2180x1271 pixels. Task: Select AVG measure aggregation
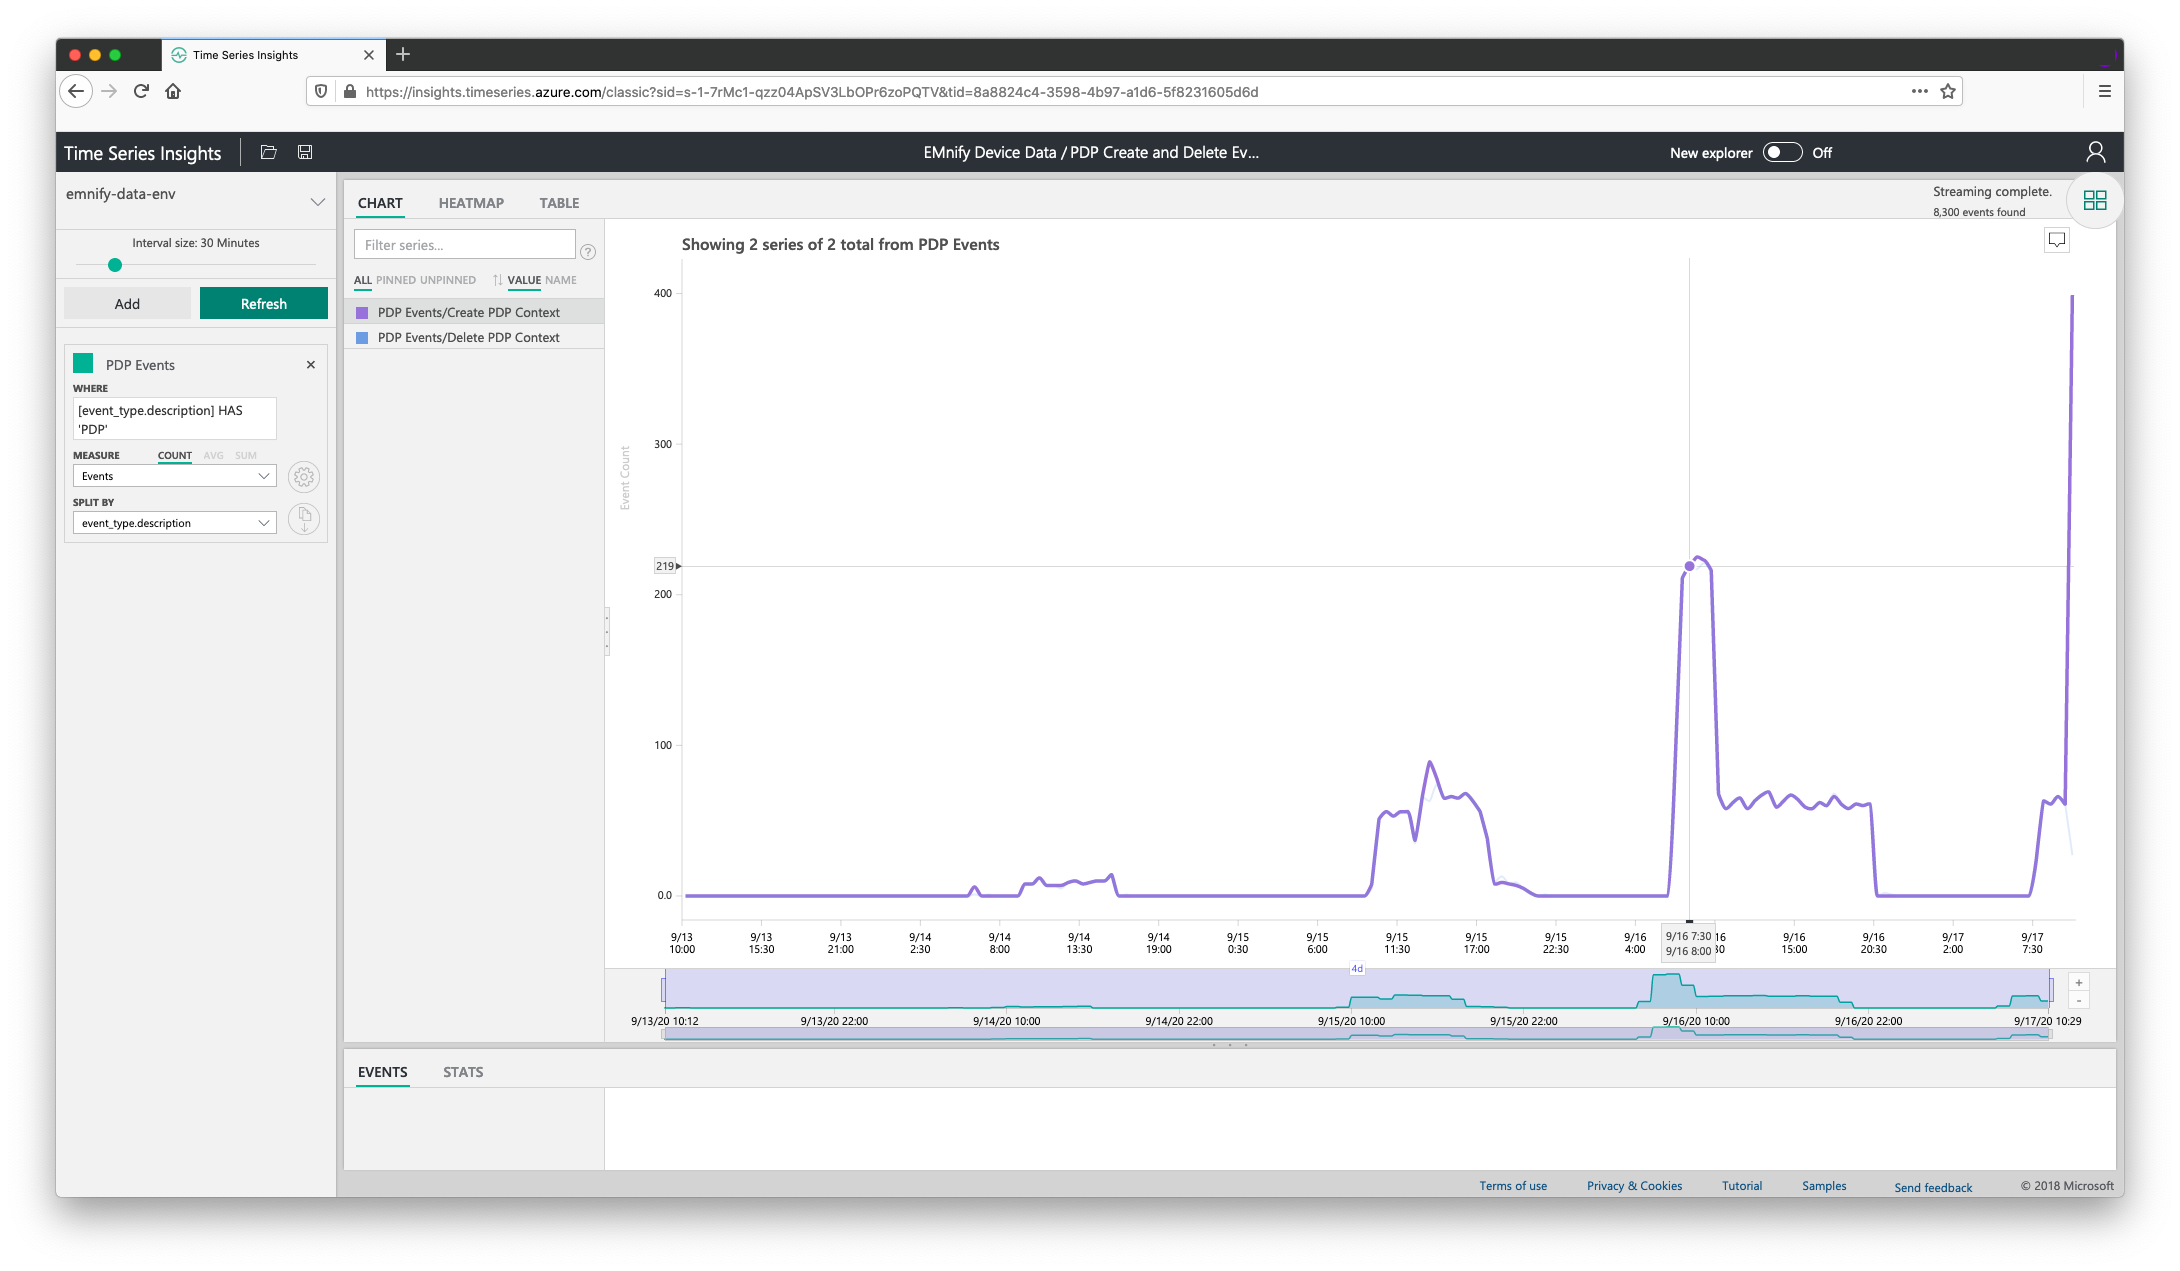213,455
